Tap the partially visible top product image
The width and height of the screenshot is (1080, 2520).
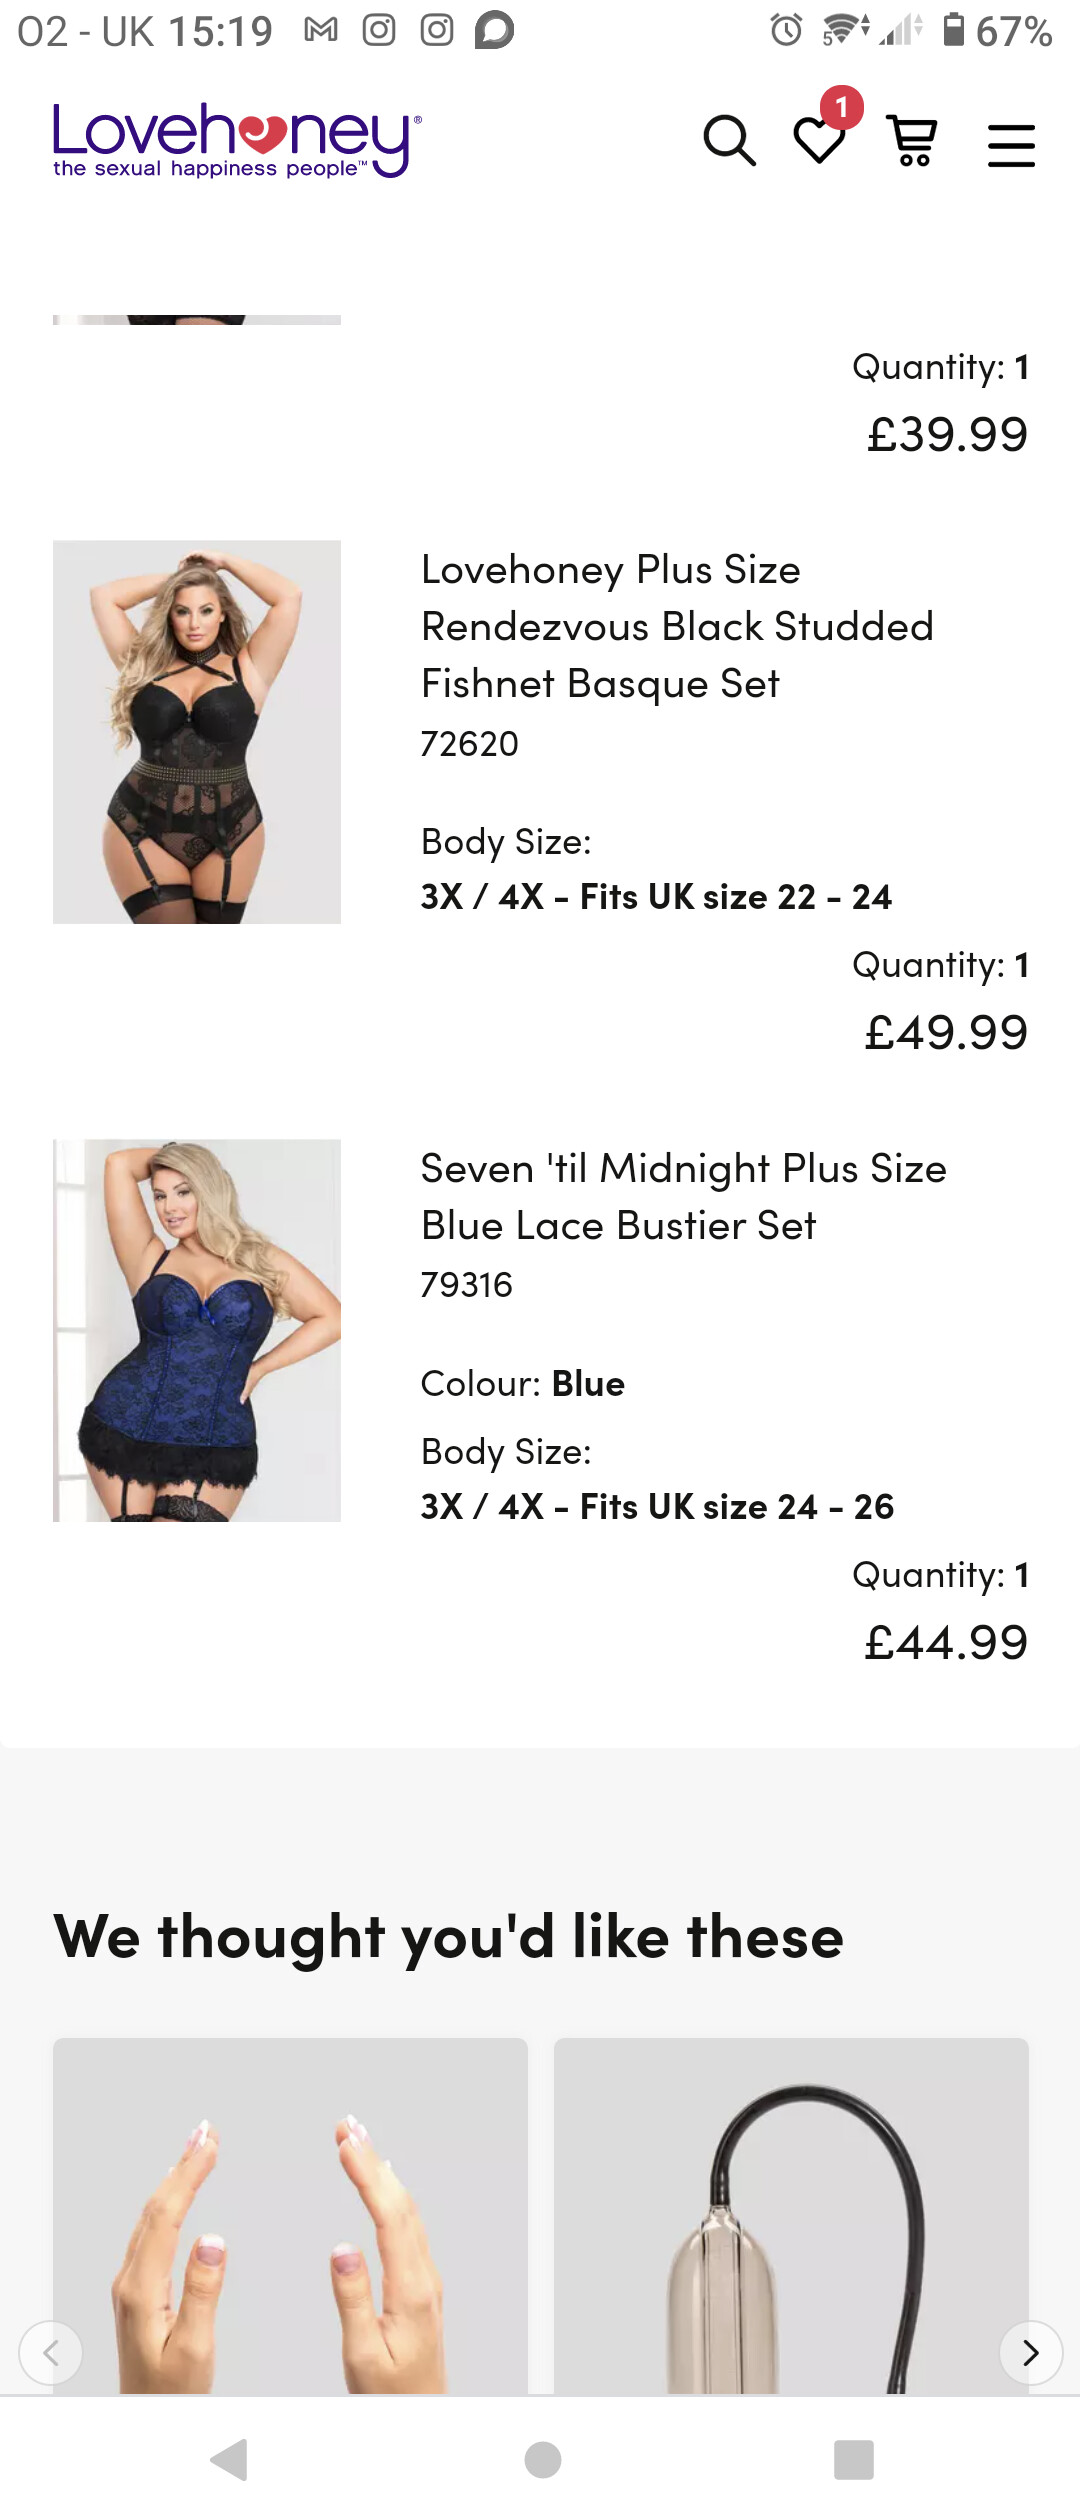click(x=197, y=320)
